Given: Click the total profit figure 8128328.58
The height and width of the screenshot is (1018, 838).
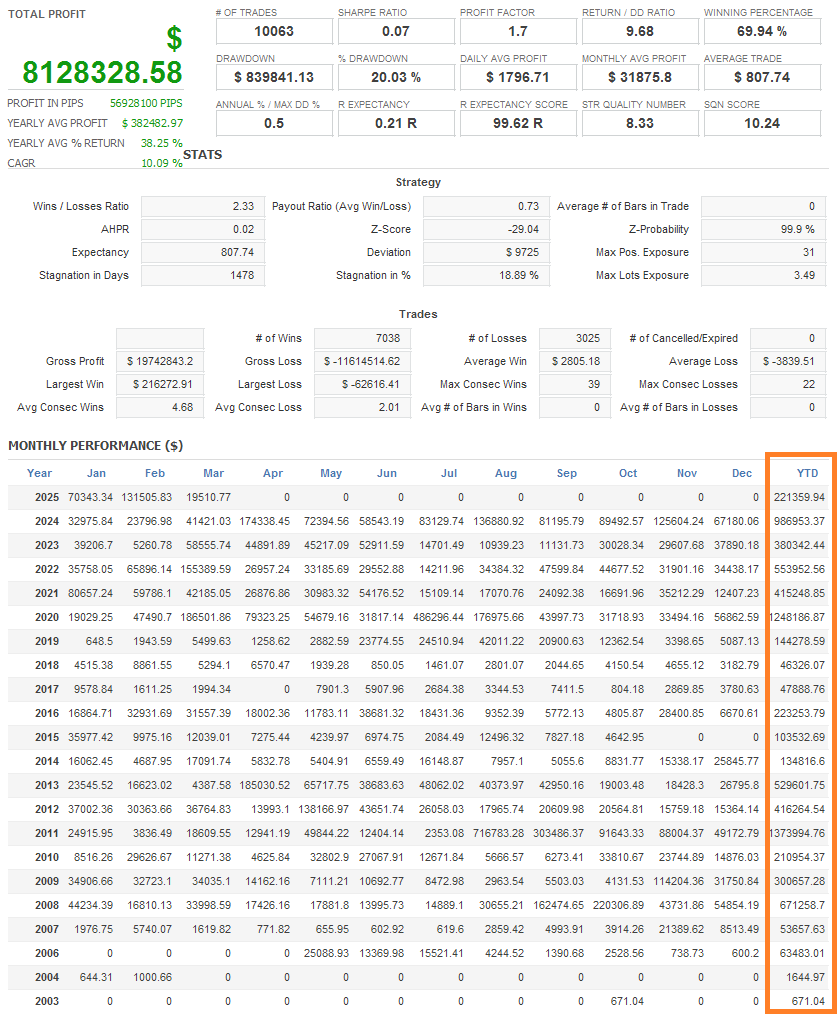Looking at the screenshot, I should click(x=102, y=72).
